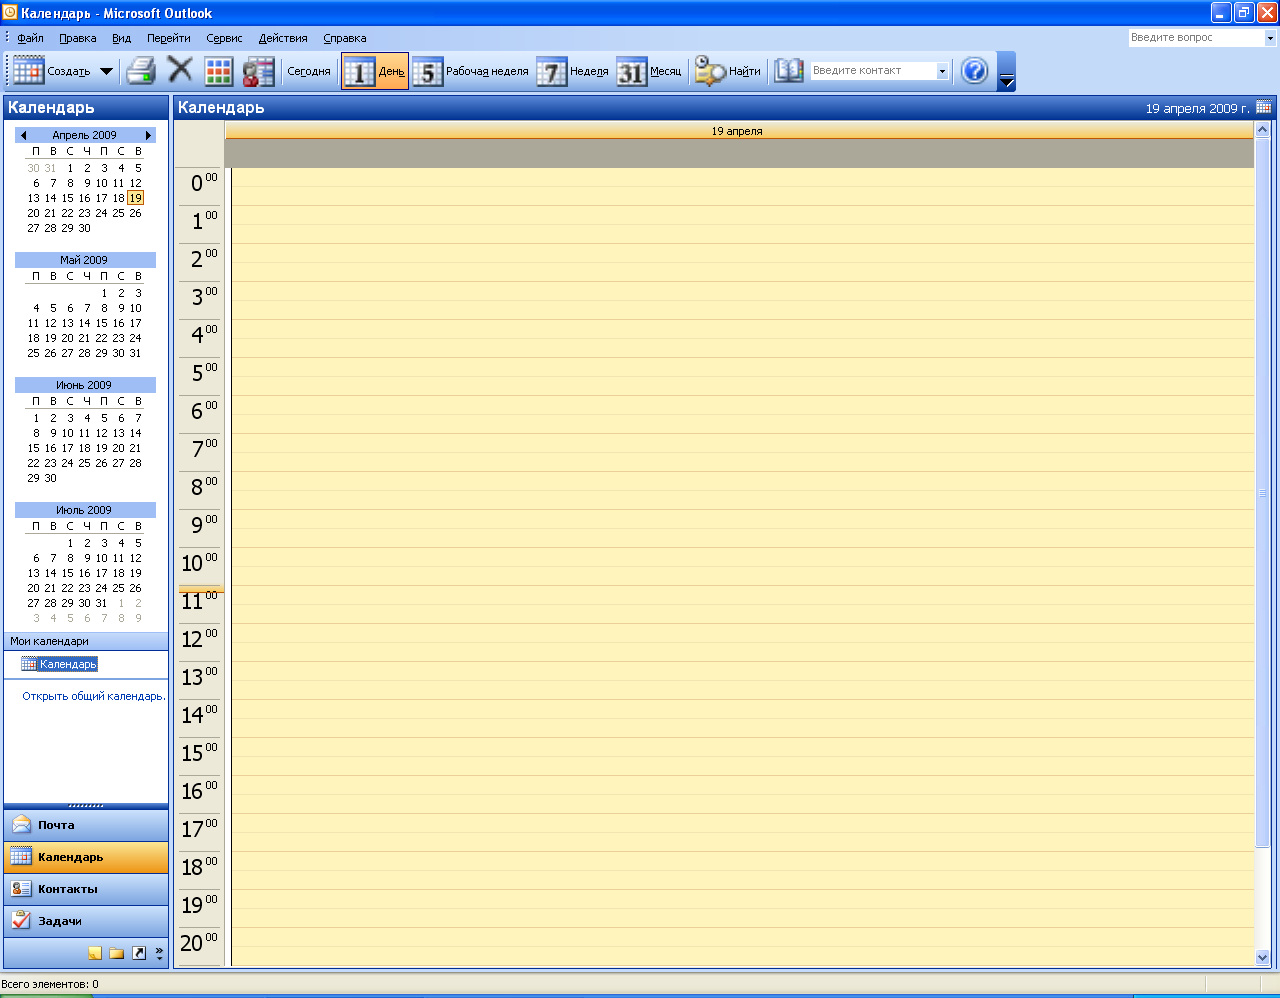Select the 9:00 time slot

[x=743, y=519]
